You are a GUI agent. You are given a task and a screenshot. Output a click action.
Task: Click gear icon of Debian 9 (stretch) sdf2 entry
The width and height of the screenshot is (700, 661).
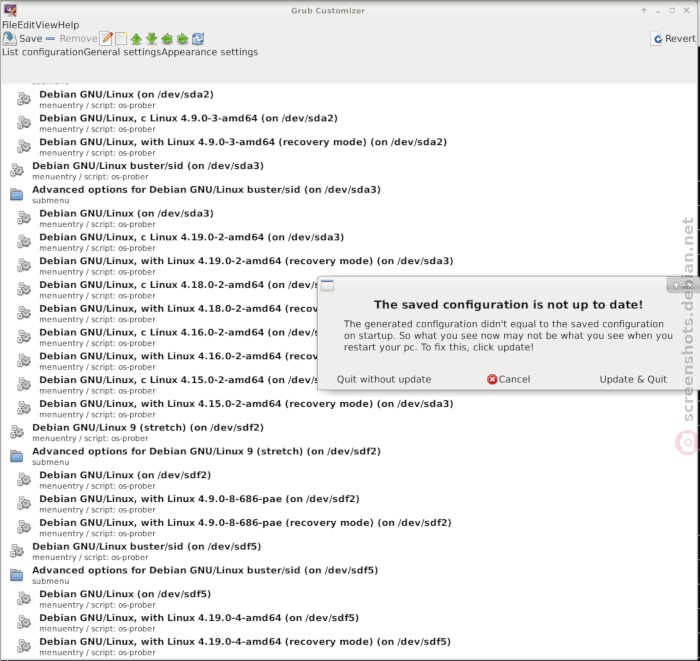pos(17,432)
